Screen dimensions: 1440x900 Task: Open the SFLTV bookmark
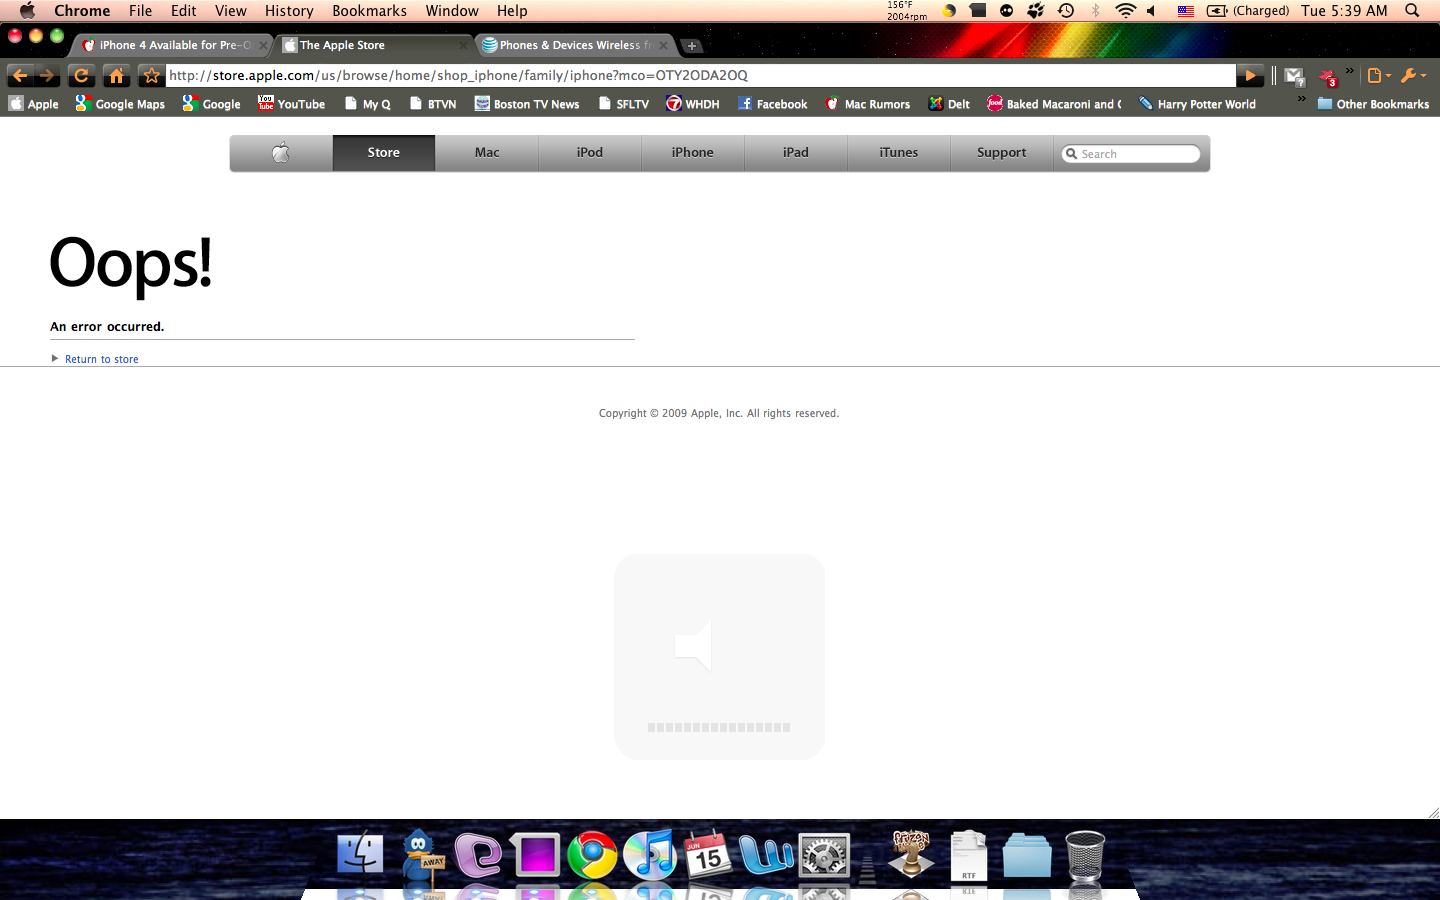click(x=623, y=104)
